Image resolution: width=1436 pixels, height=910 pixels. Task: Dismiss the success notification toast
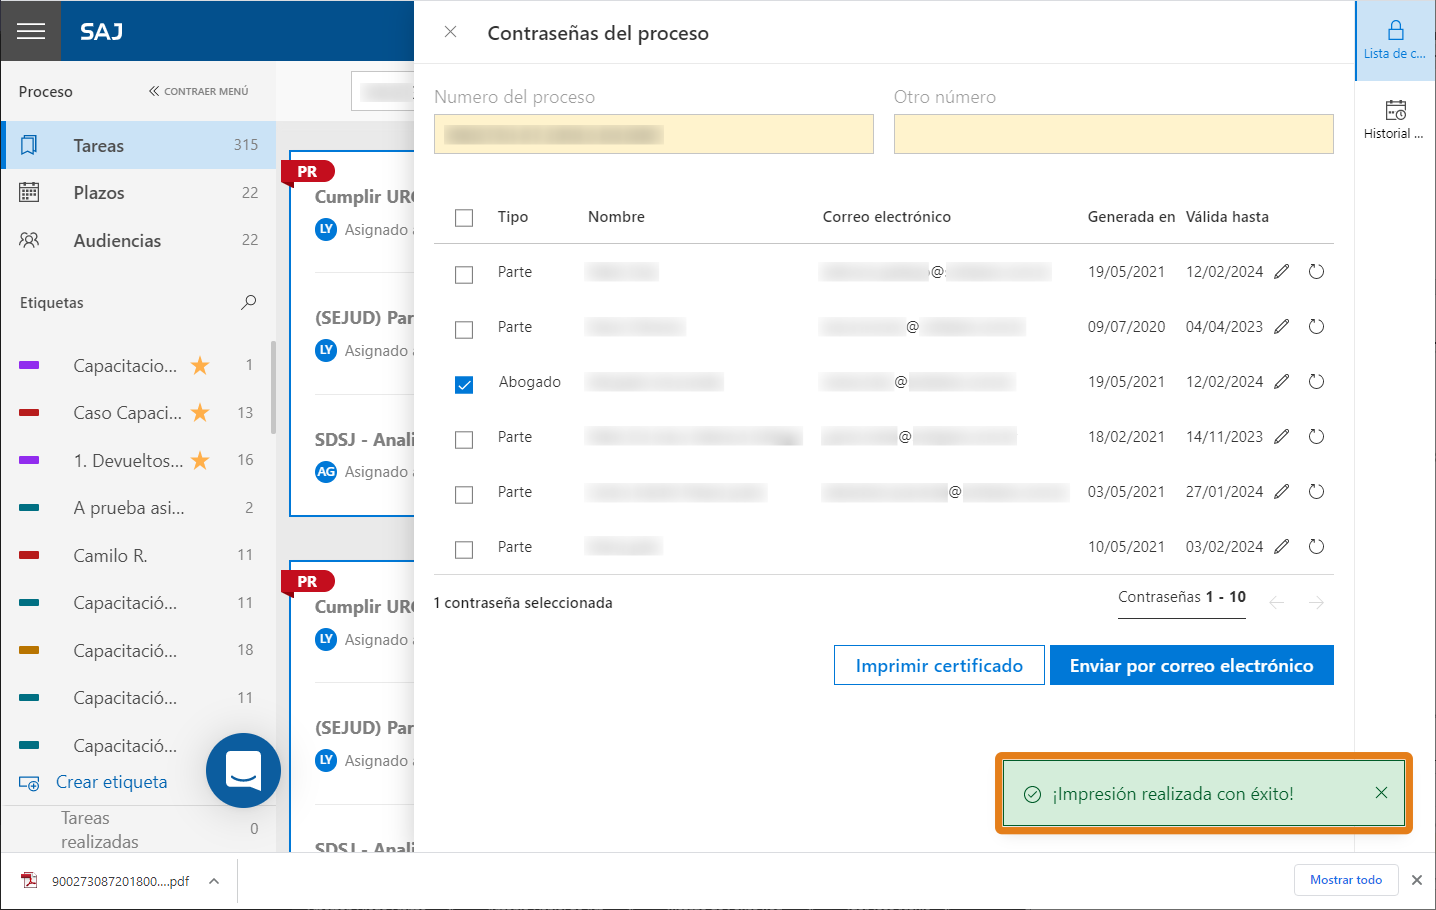pyautogui.click(x=1381, y=793)
